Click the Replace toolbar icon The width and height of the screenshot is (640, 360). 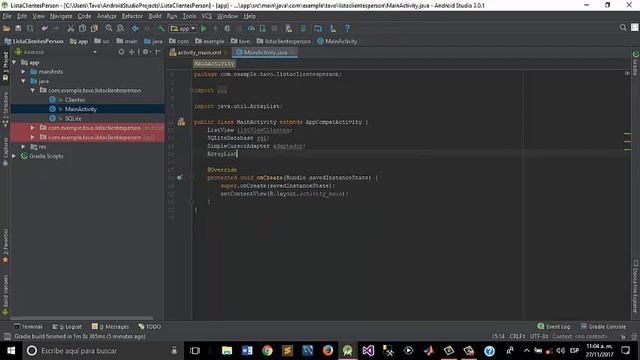point(120,29)
